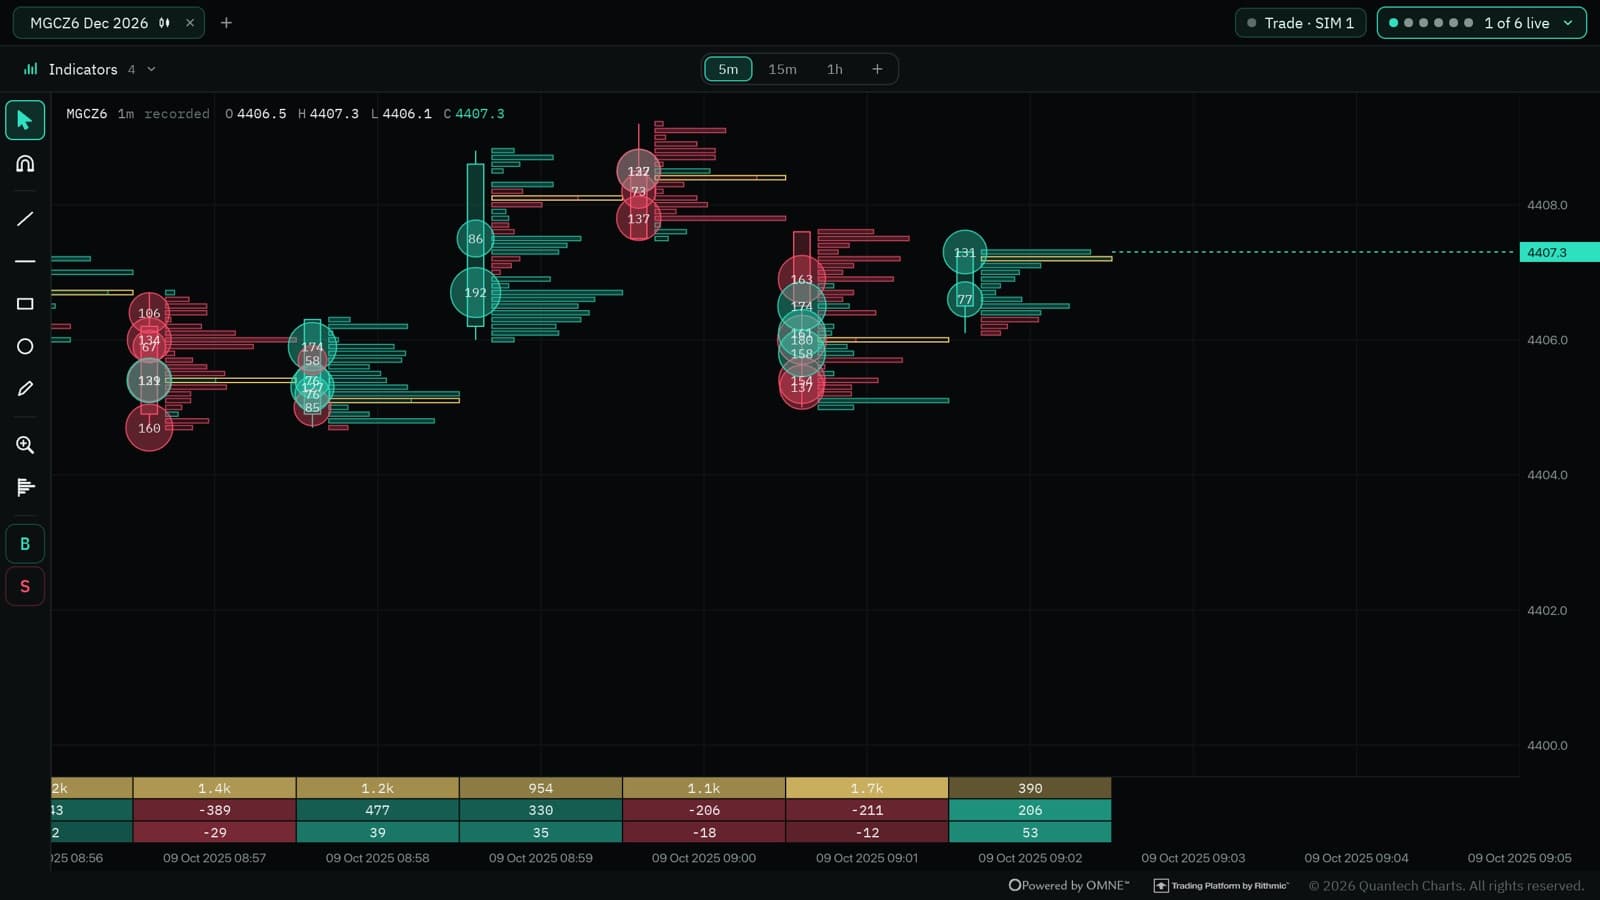Click the 954 volume cell

541,788
